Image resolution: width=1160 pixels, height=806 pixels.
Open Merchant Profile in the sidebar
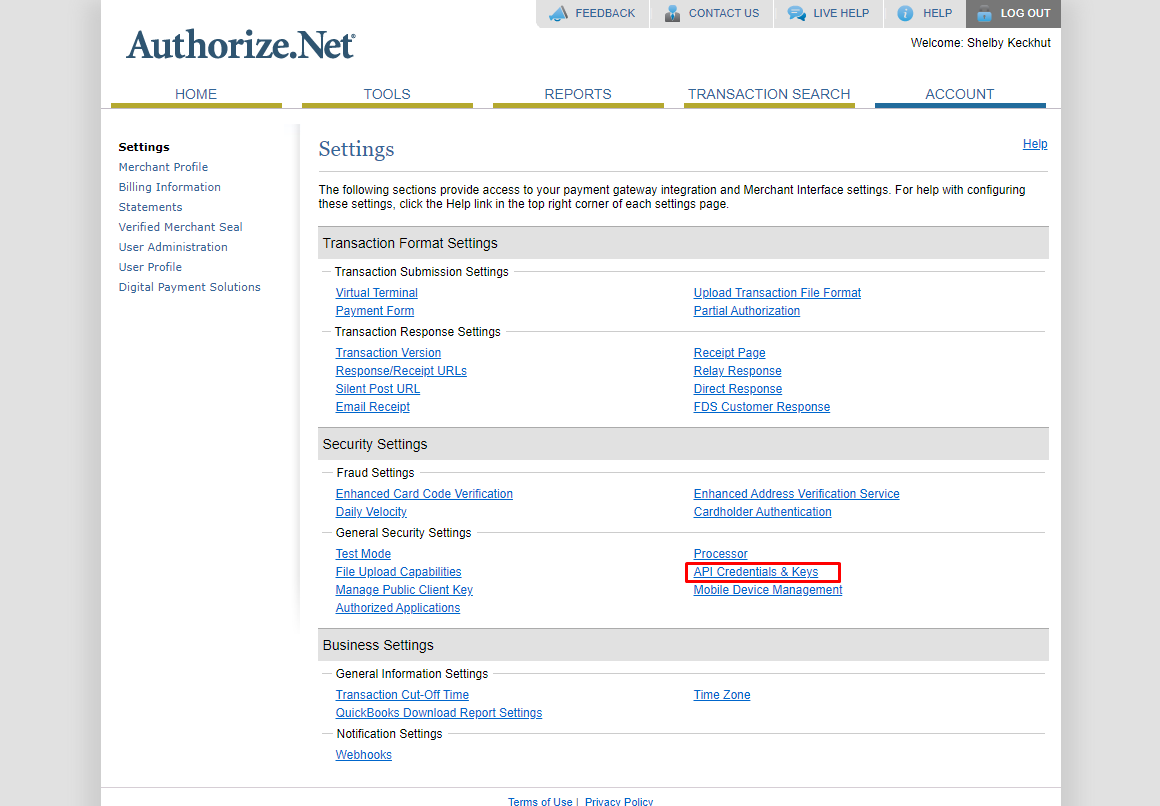coord(163,167)
